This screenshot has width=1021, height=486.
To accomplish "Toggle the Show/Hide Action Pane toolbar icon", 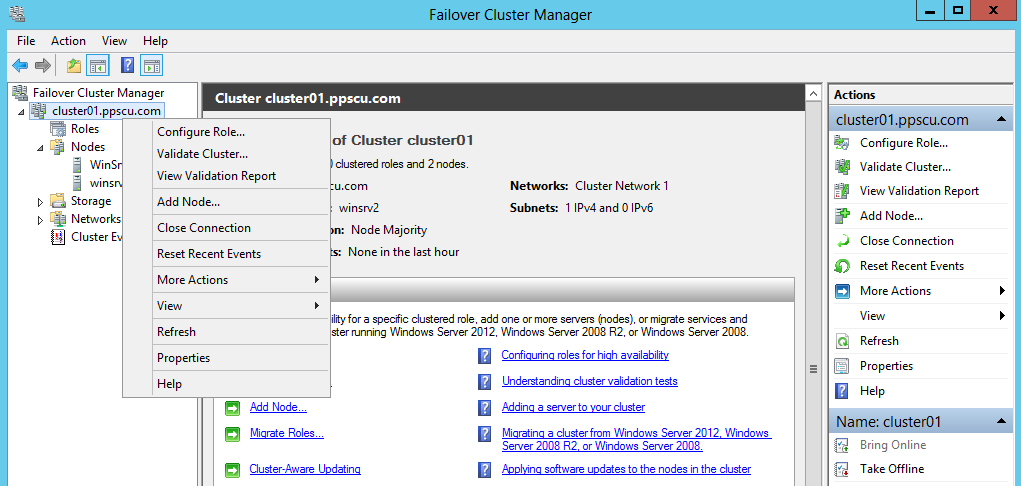I will [x=152, y=65].
